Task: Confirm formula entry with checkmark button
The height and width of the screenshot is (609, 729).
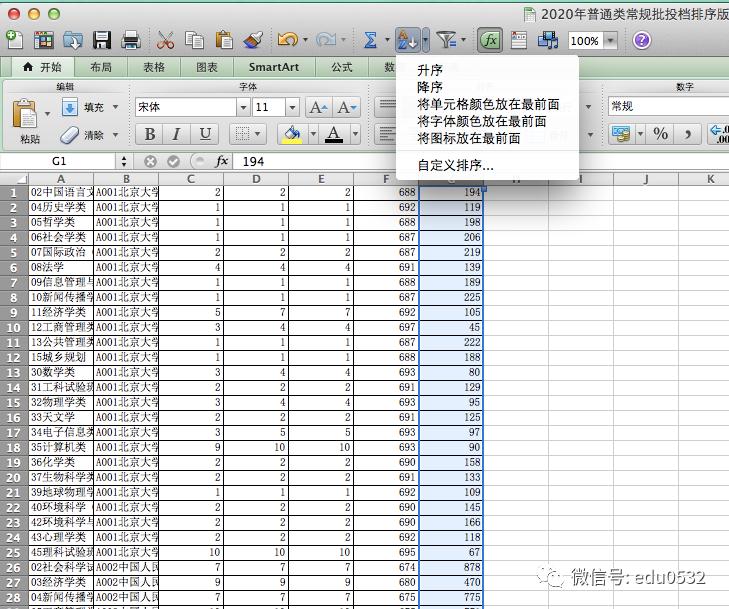Action: pos(173,161)
